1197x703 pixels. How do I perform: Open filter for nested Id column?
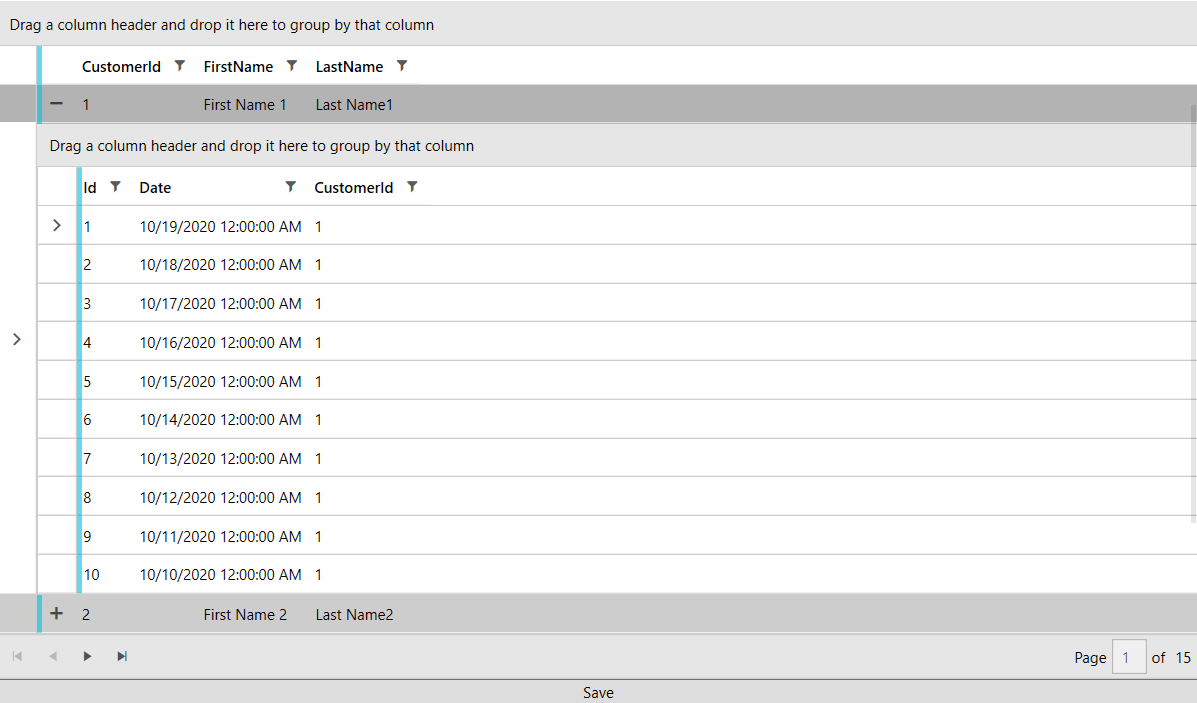115,187
